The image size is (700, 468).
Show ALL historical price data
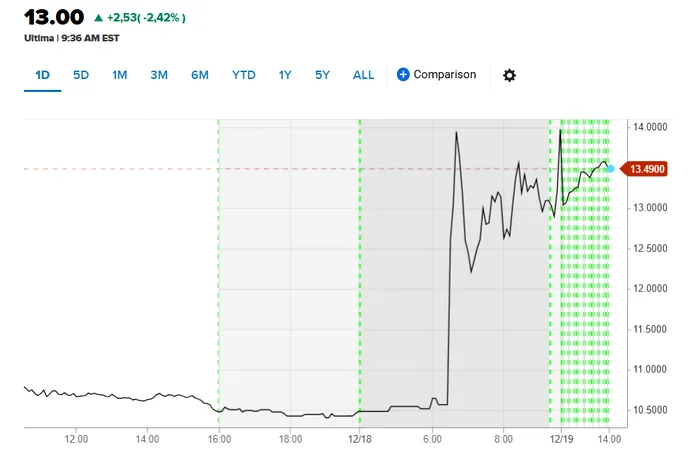pos(364,75)
